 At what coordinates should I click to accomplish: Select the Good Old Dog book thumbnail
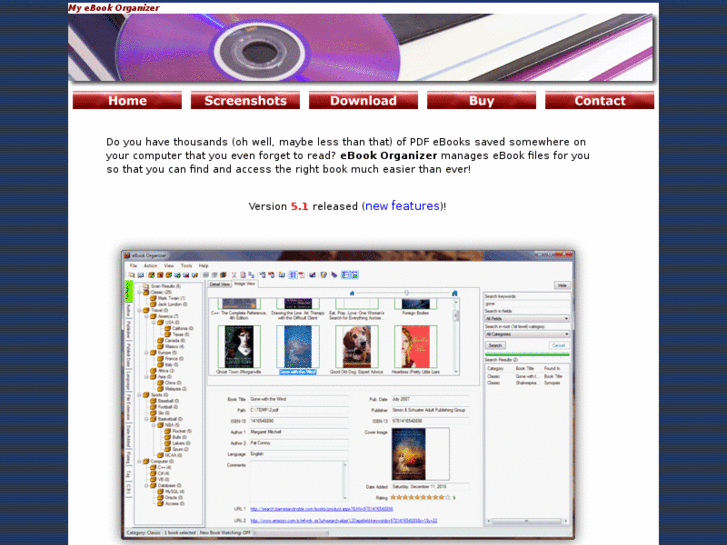coord(357,346)
